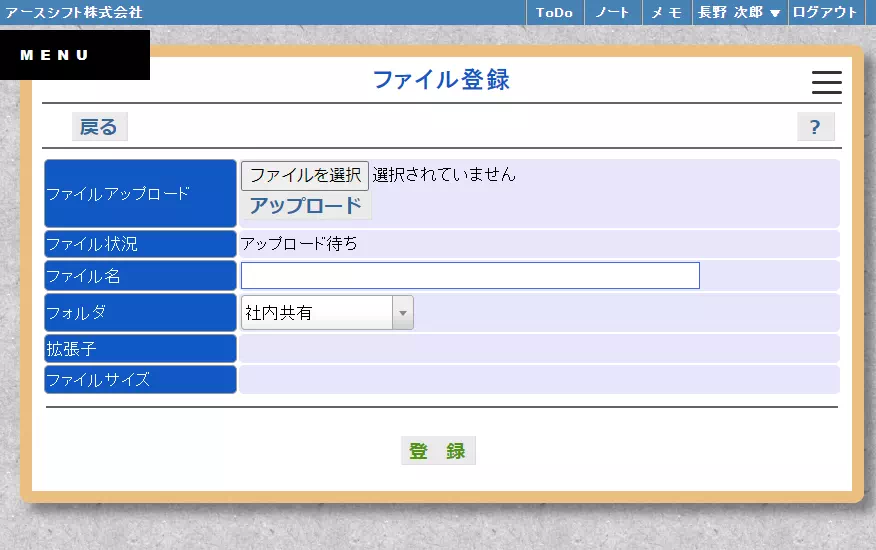Screen dimensions: 876x550
Task: Open the black MENU panel
Action: coord(75,55)
